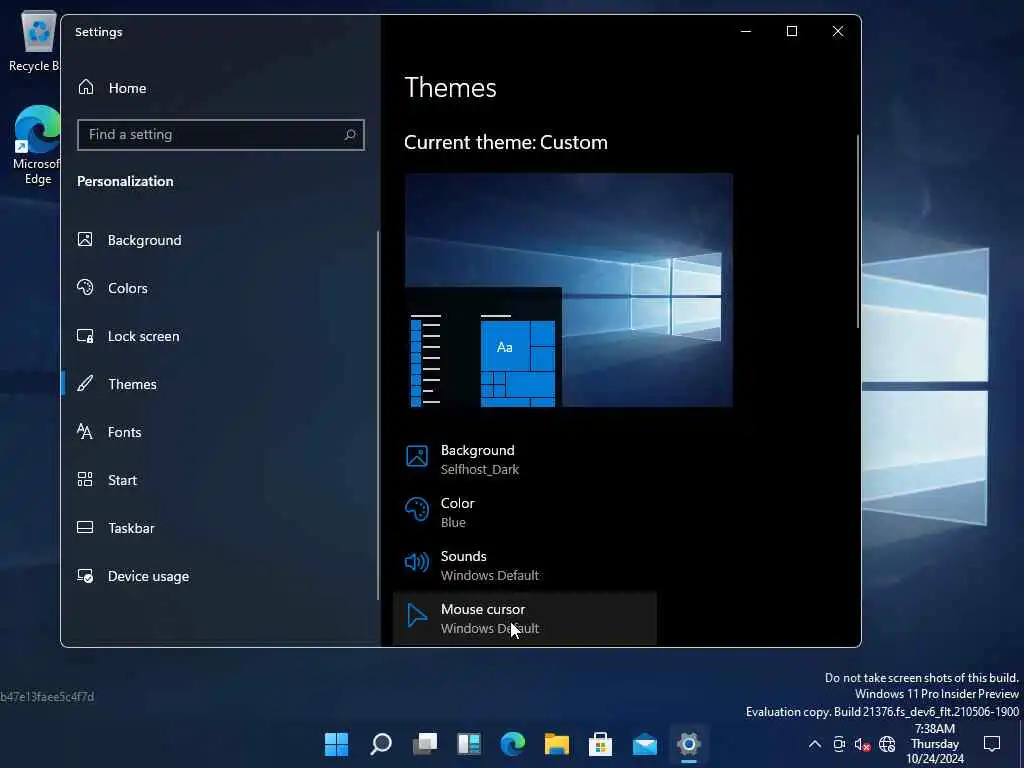The image size is (1024, 768).
Task: Click the Lock screen icon in sidebar
Action: [85, 336]
